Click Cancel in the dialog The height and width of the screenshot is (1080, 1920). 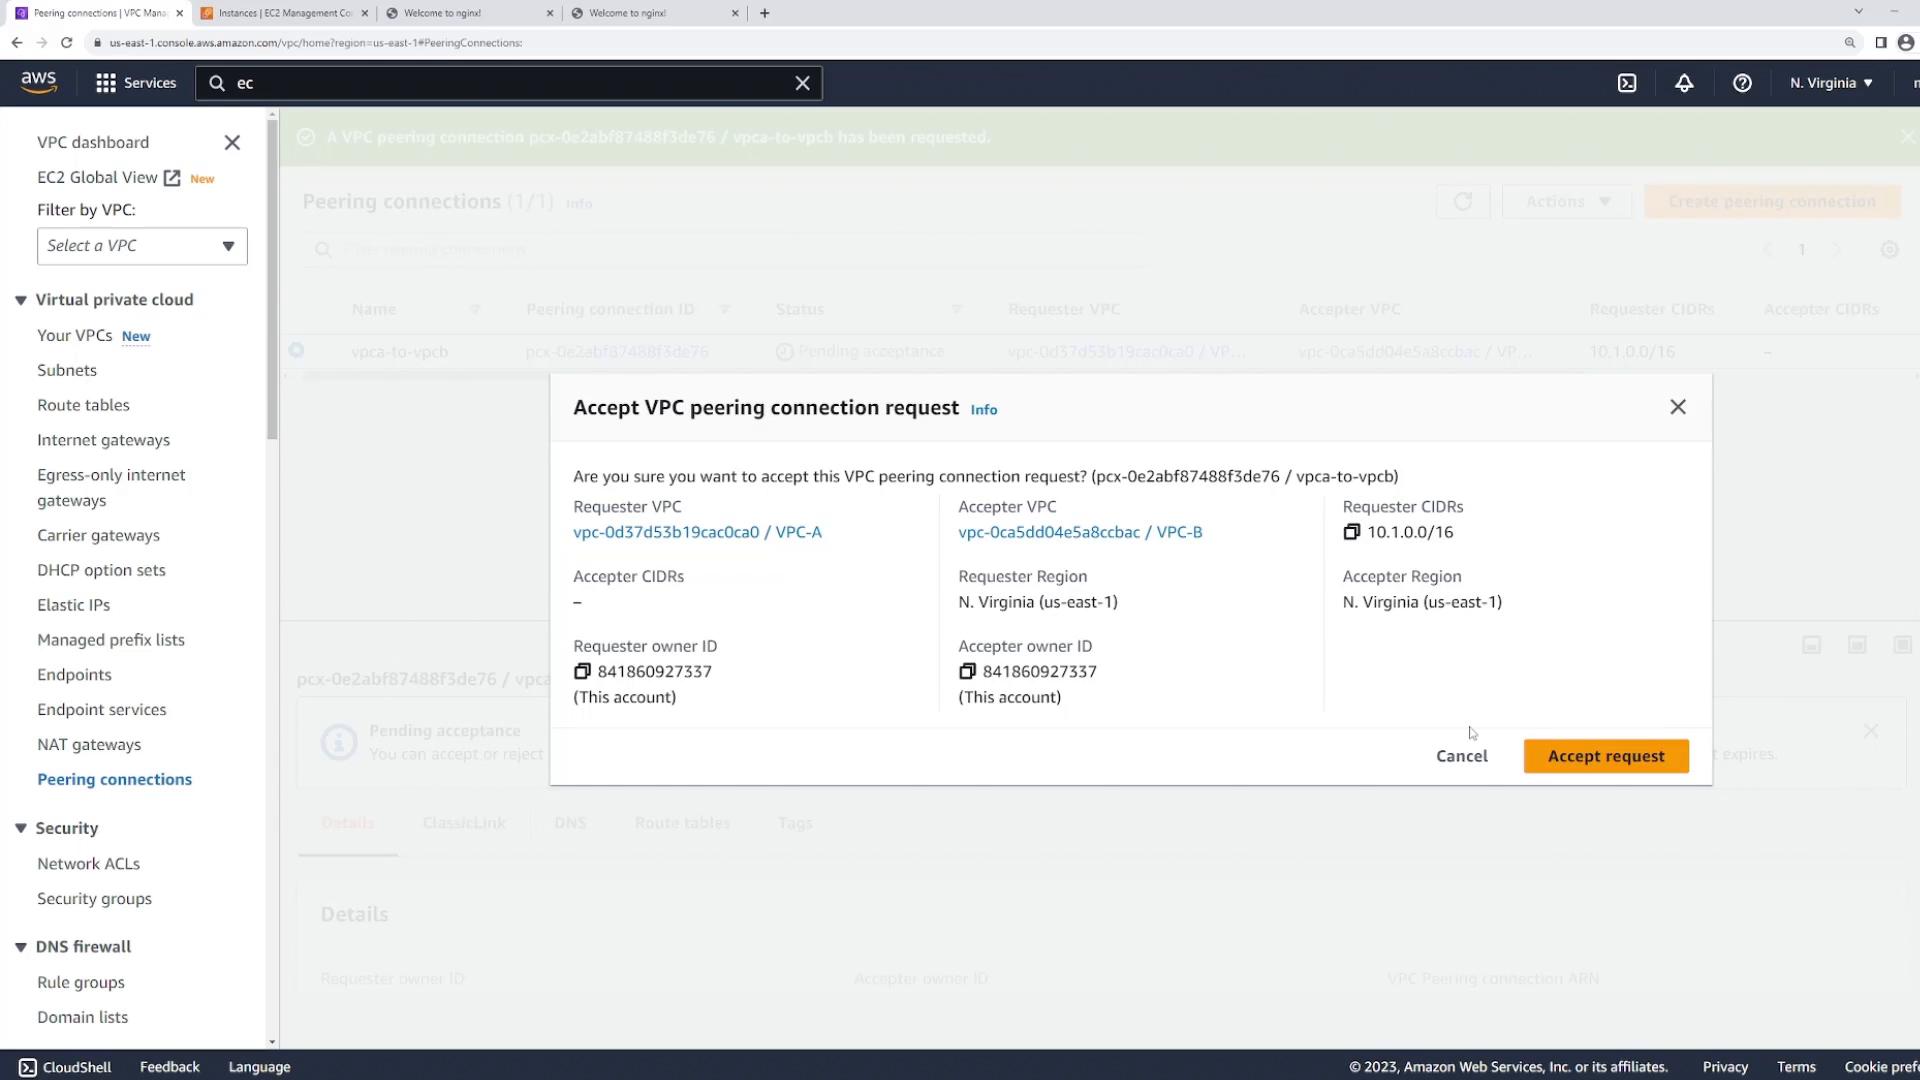(1461, 756)
